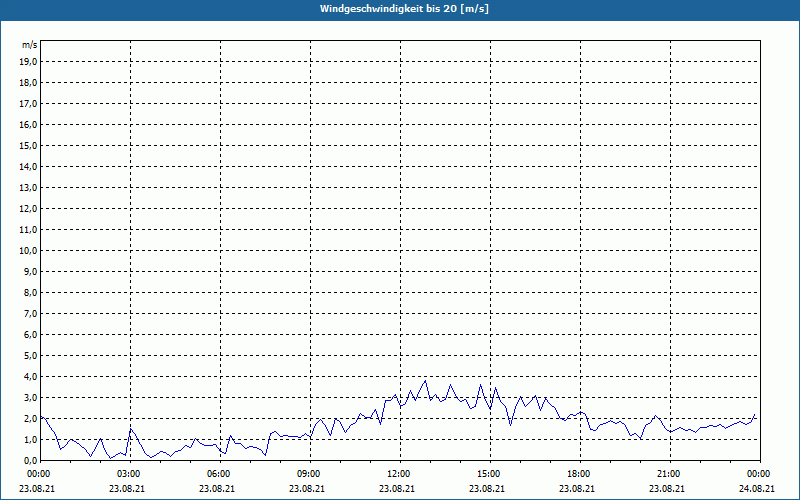Click the 17,0 y-axis label
Image resolution: width=800 pixels, height=500 pixels.
28,104
